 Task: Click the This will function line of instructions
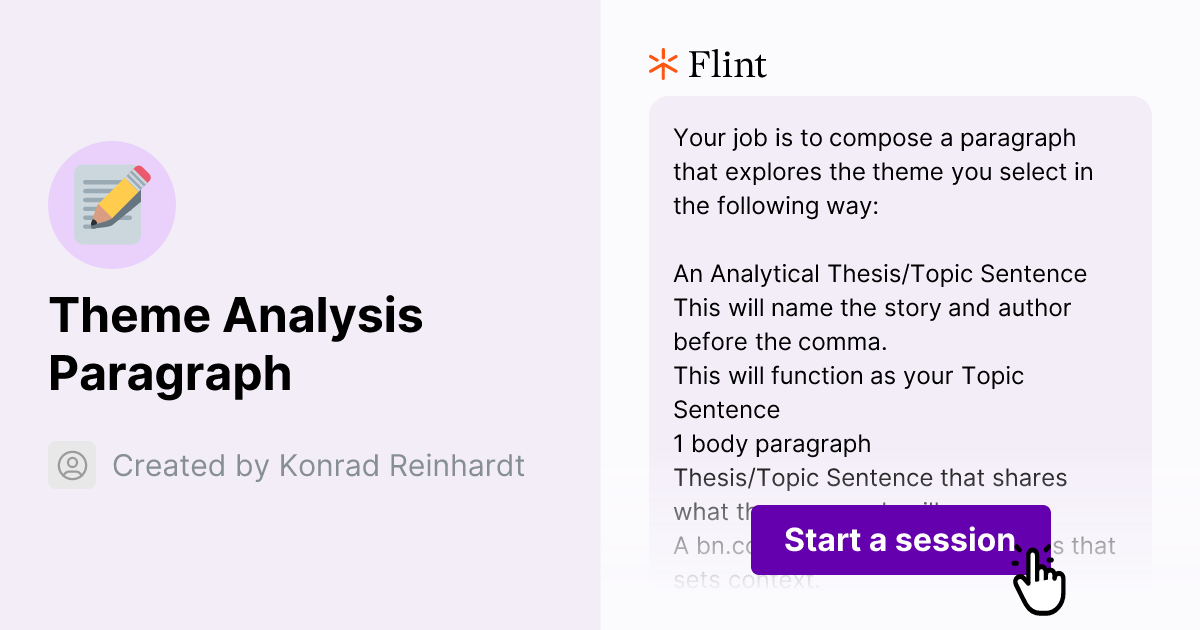[x=848, y=376]
